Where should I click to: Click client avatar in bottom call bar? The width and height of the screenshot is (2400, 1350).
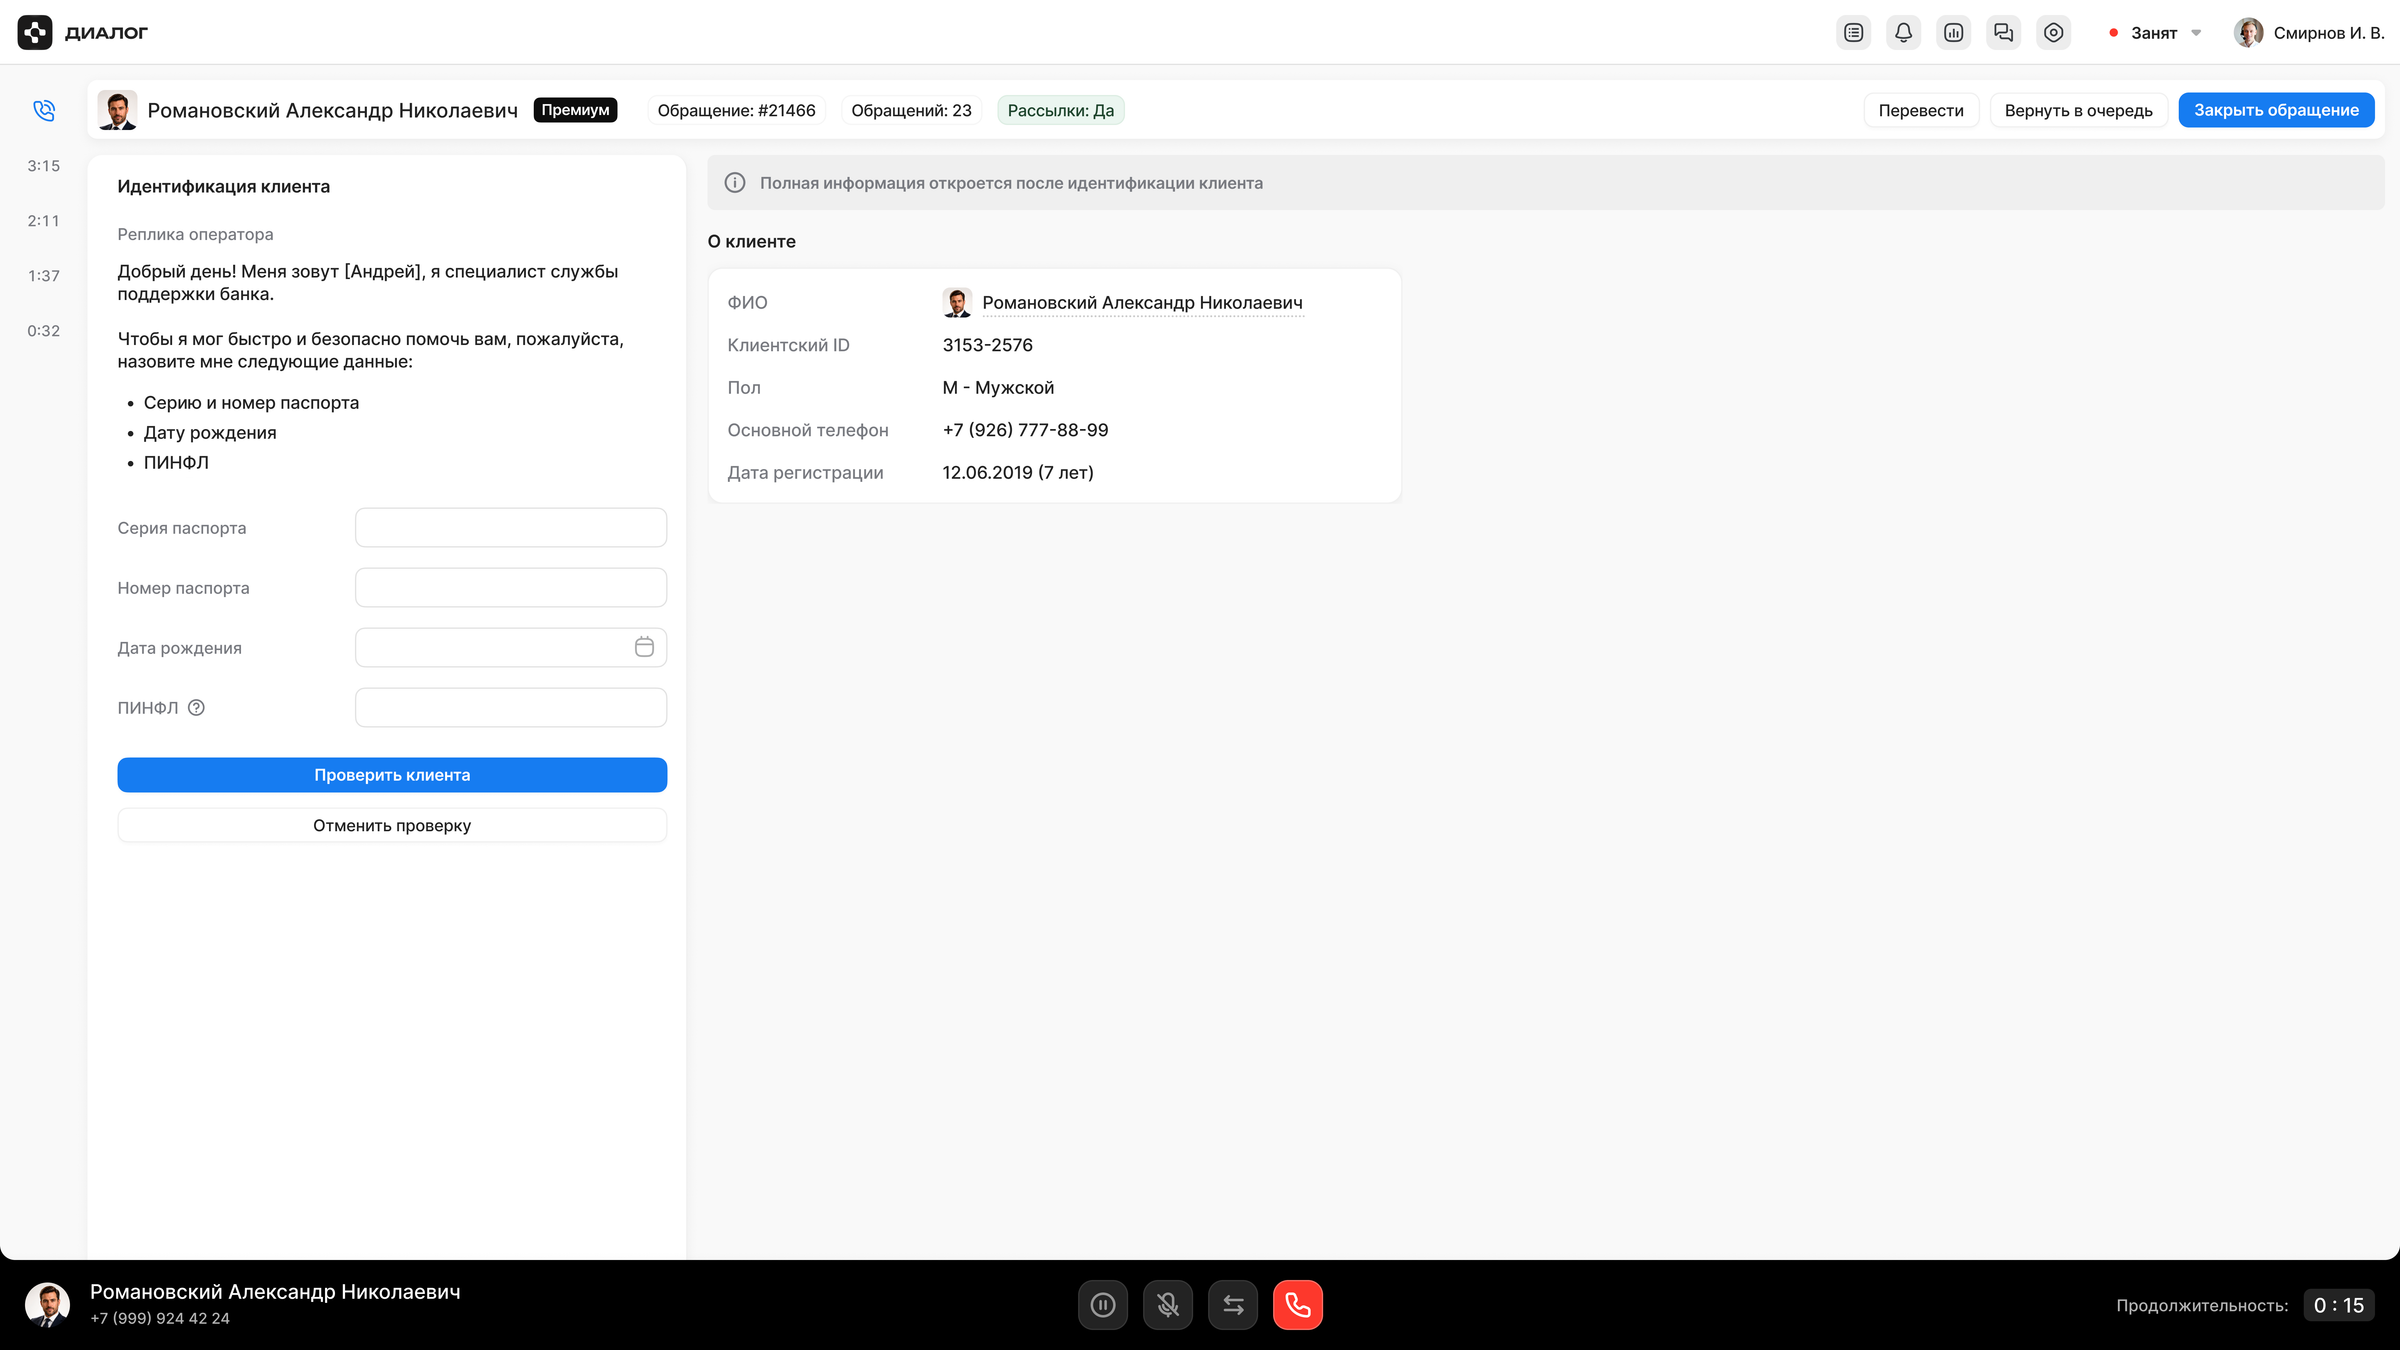click(47, 1305)
